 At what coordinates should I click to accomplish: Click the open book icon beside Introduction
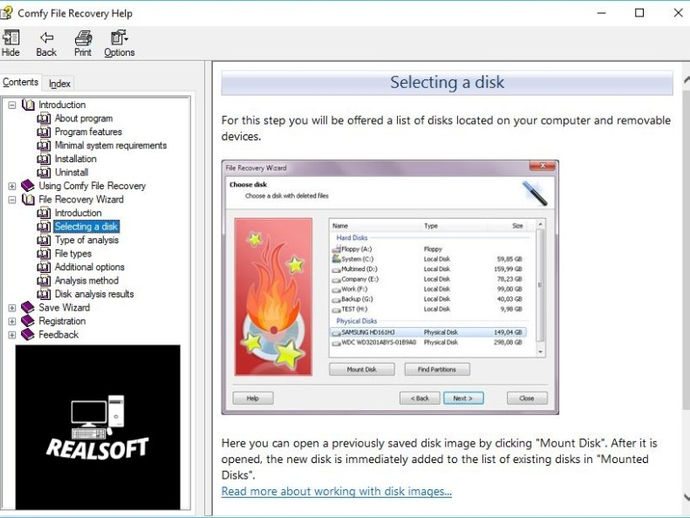(28, 105)
